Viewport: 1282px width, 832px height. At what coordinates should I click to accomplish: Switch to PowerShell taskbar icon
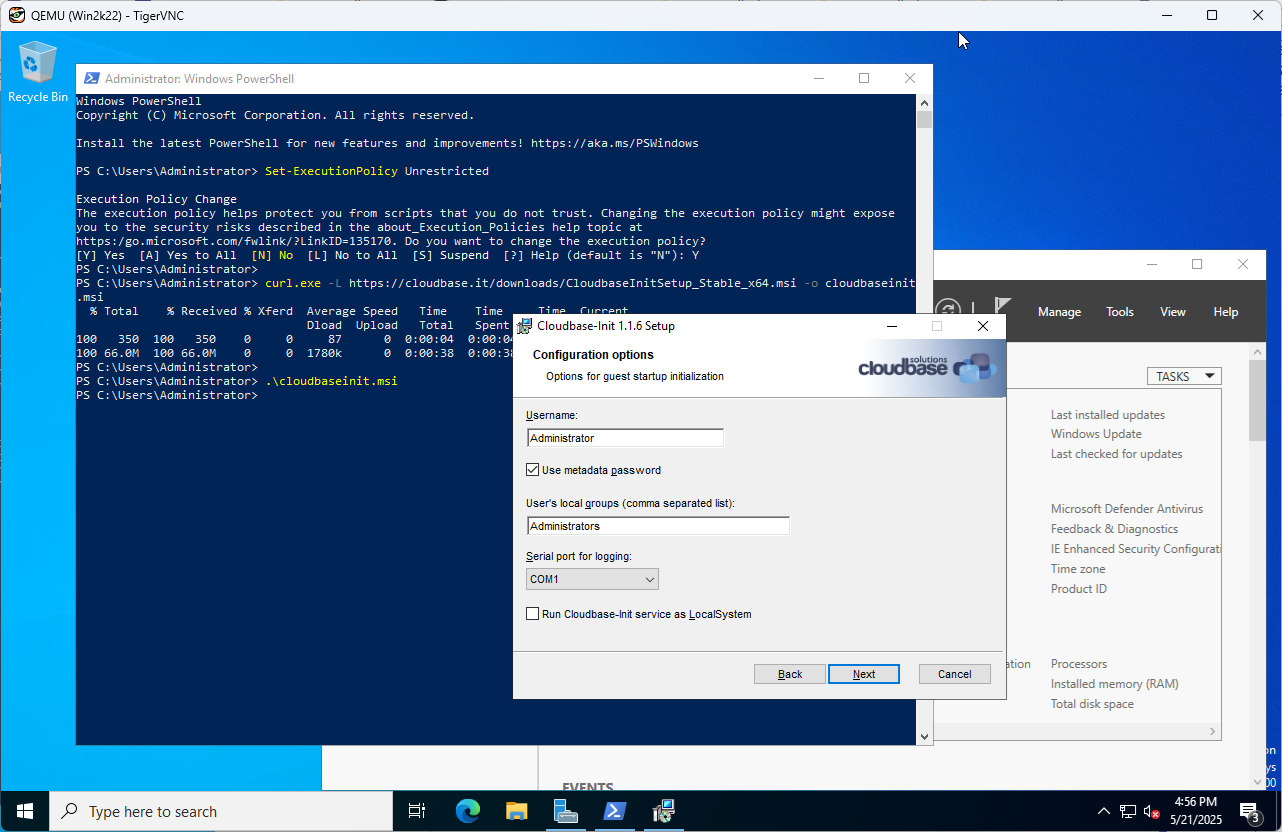pyautogui.click(x=615, y=811)
